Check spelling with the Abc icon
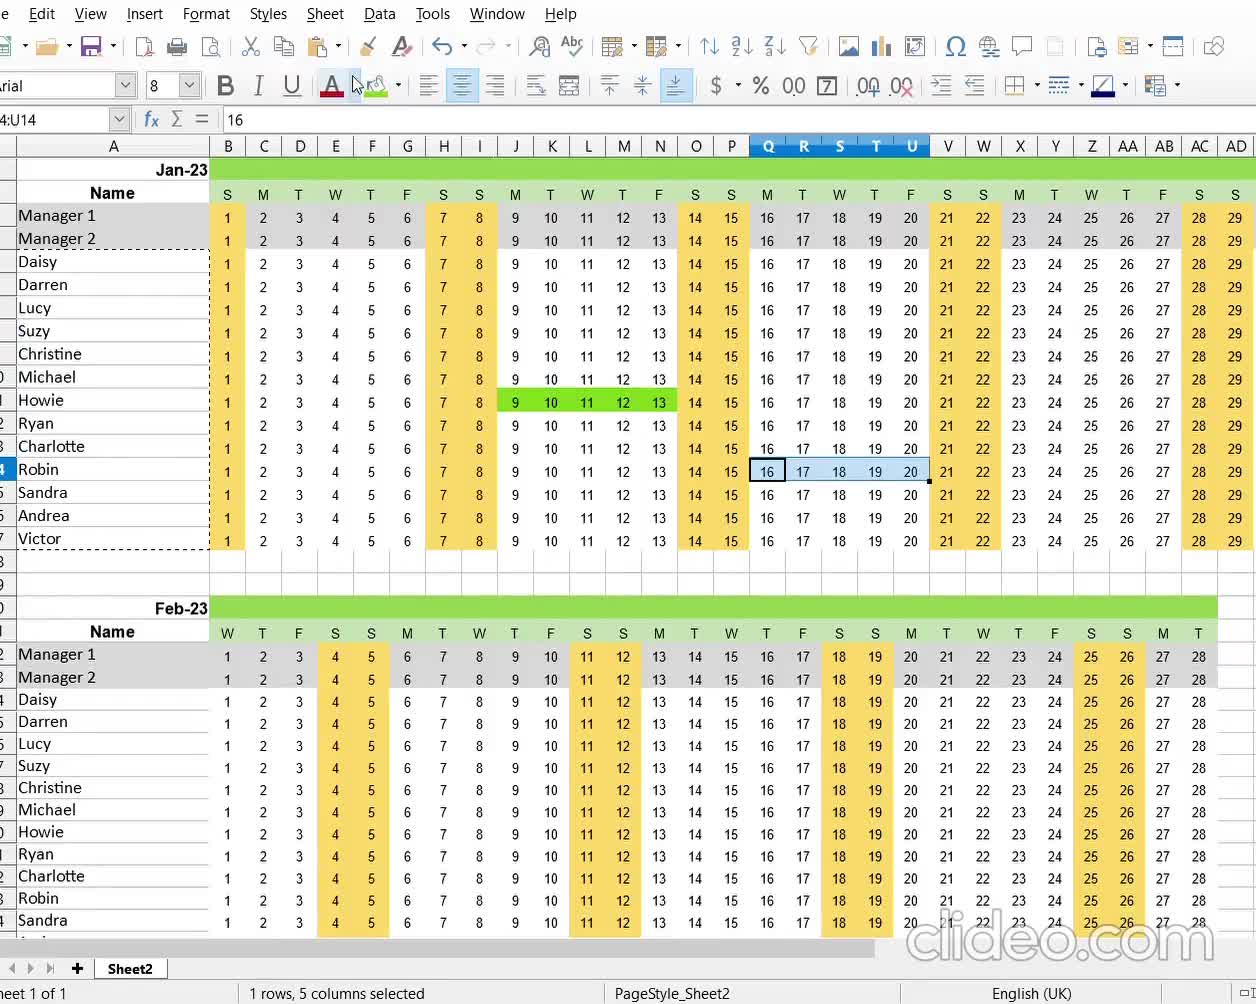This screenshot has width=1256, height=1004. tap(571, 47)
